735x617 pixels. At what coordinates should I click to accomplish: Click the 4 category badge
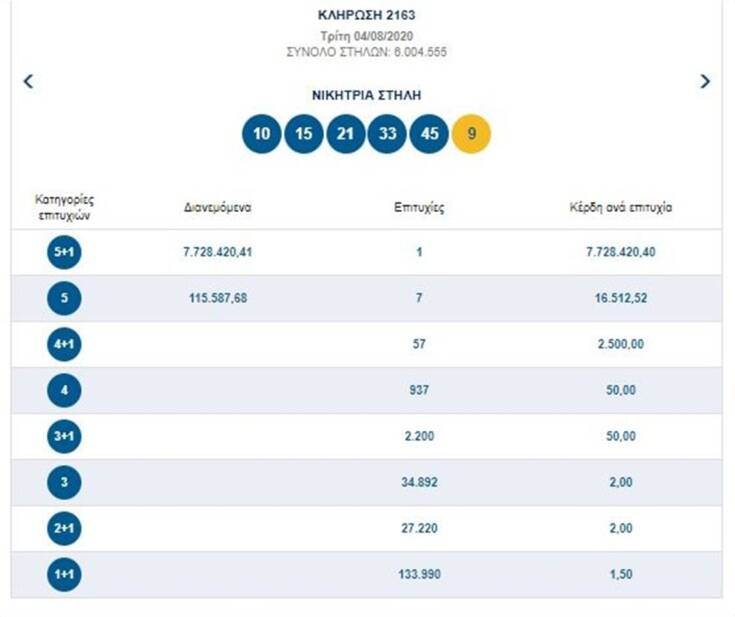pyautogui.click(x=64, y=390)
